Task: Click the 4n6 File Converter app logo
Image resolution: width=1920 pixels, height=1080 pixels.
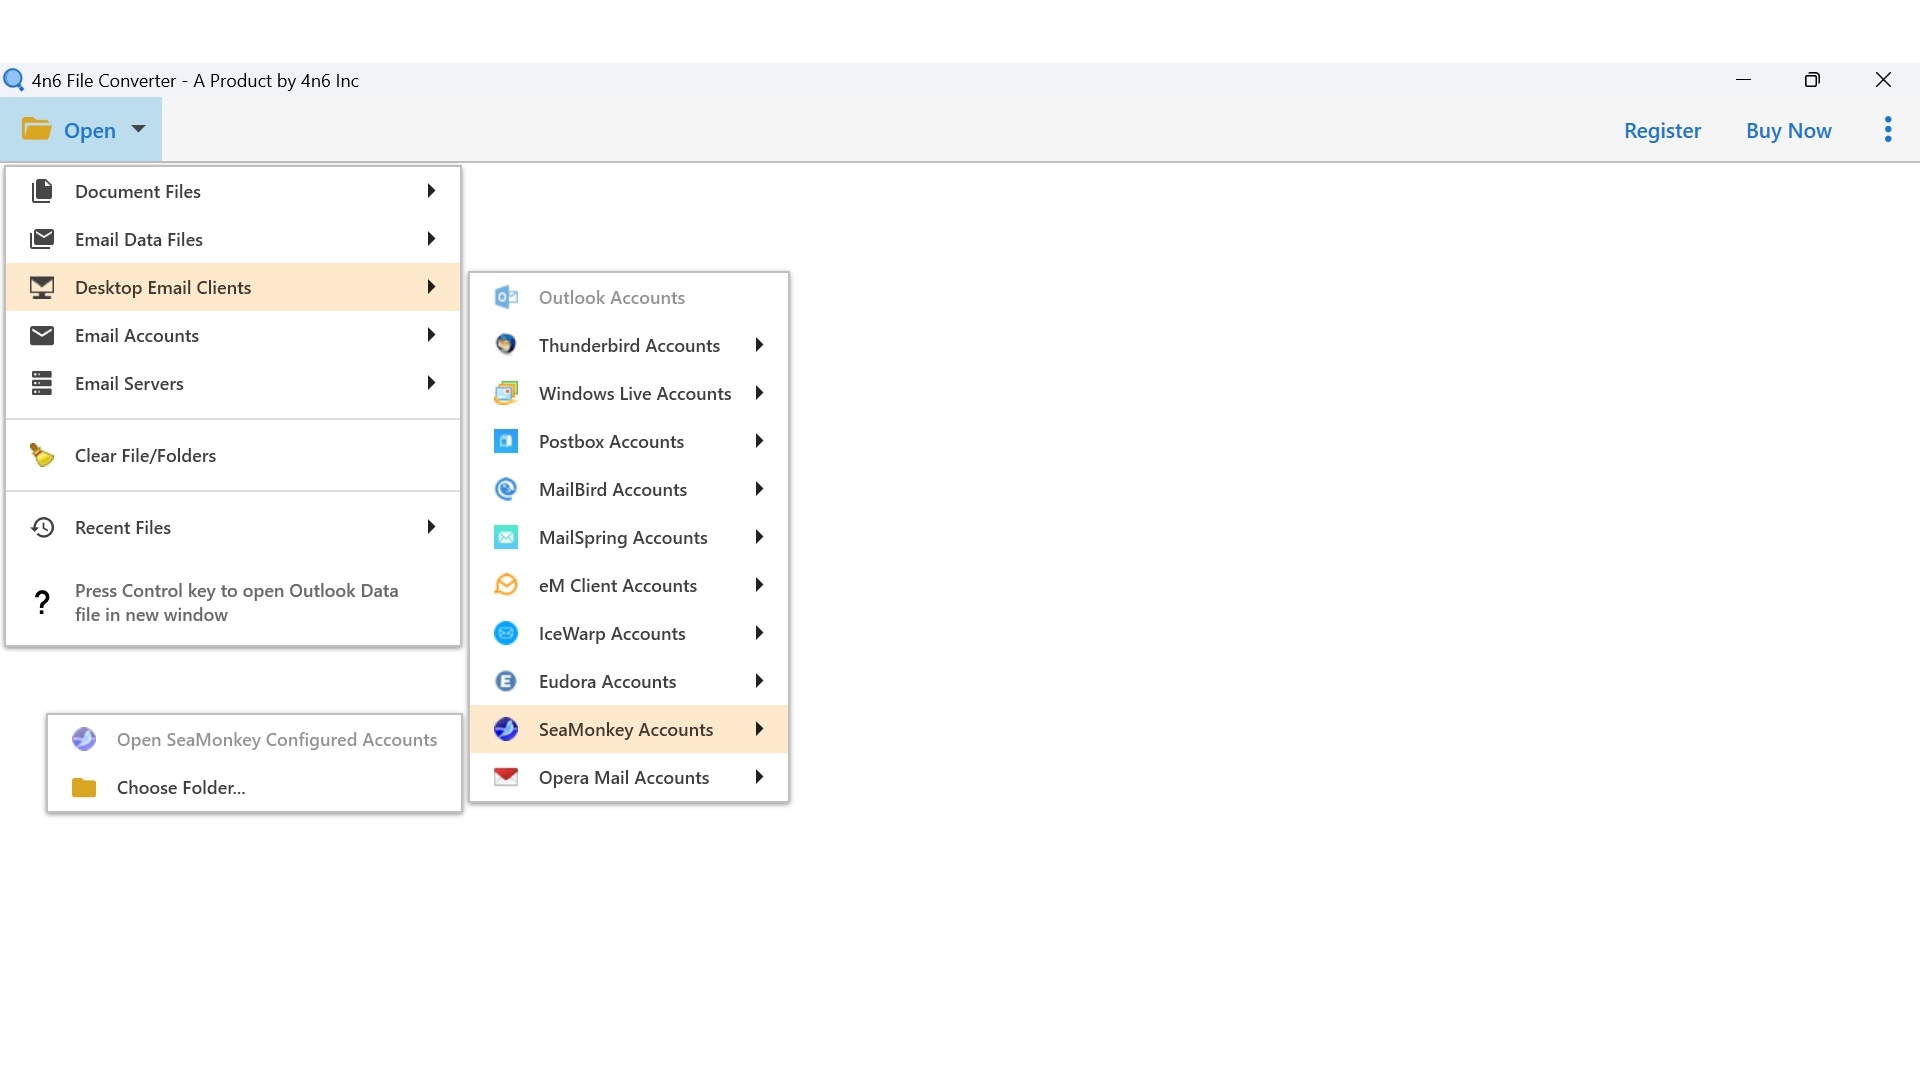Action: [x=14, y=80]
